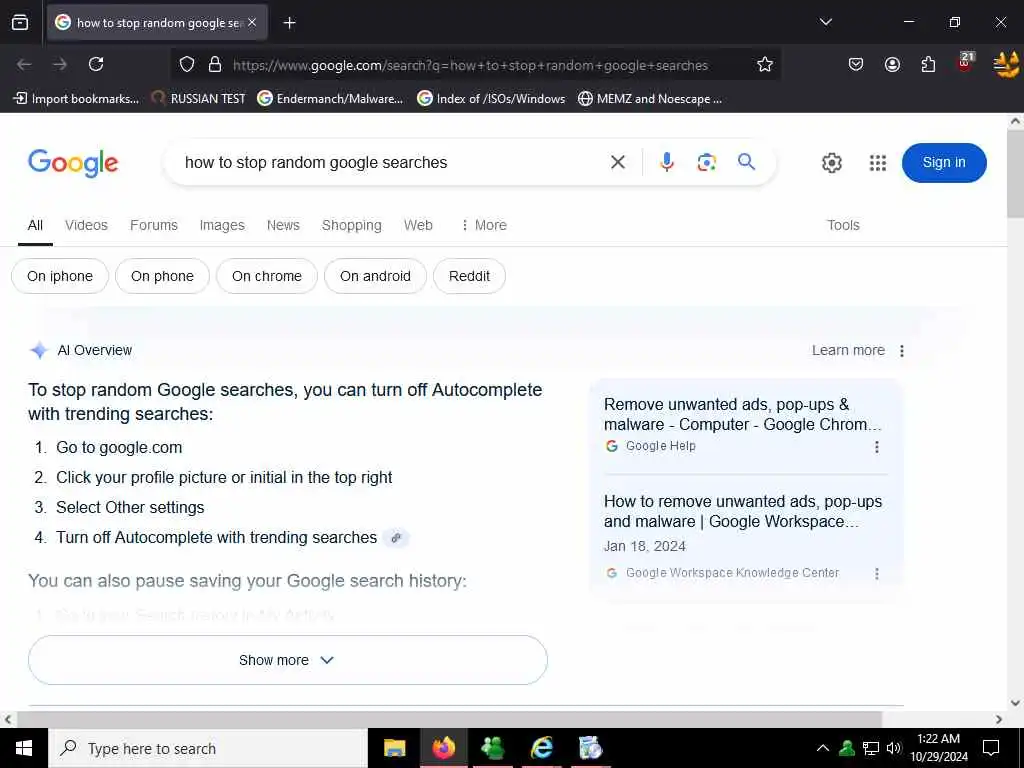
Task: Open Windows Start menu
Action: coord(24,748)
